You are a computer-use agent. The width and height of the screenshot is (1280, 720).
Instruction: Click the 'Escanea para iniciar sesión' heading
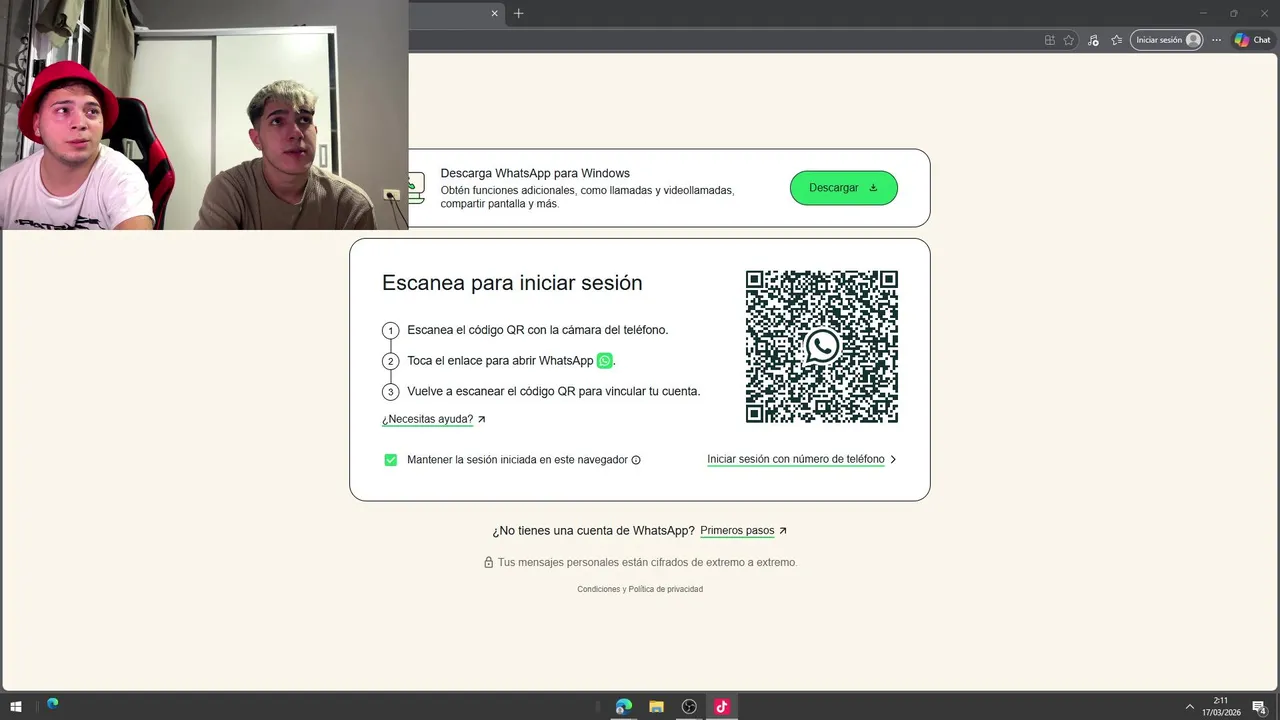click(x=512, y=283)
